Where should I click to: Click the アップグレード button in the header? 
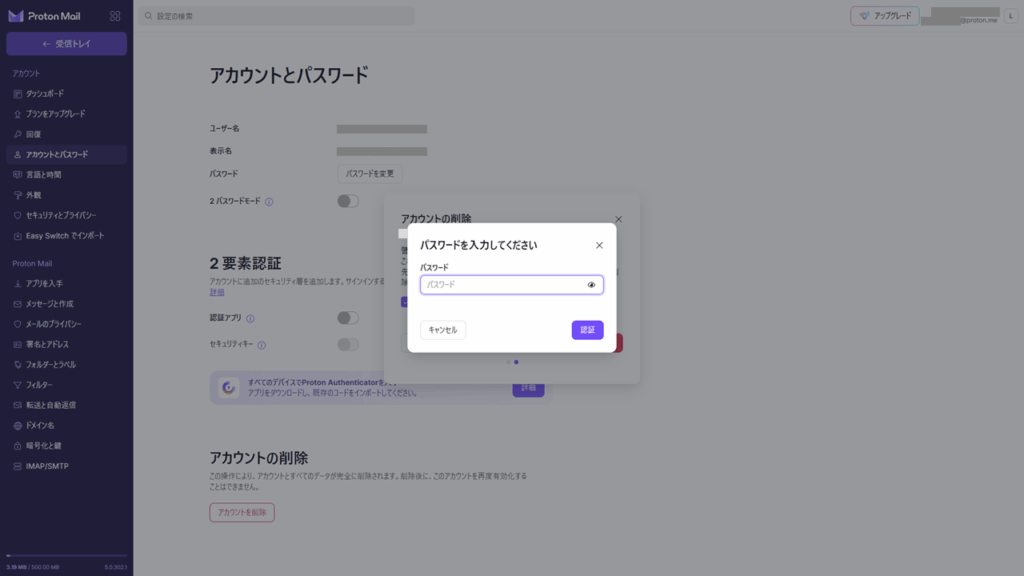coord(884,16)
